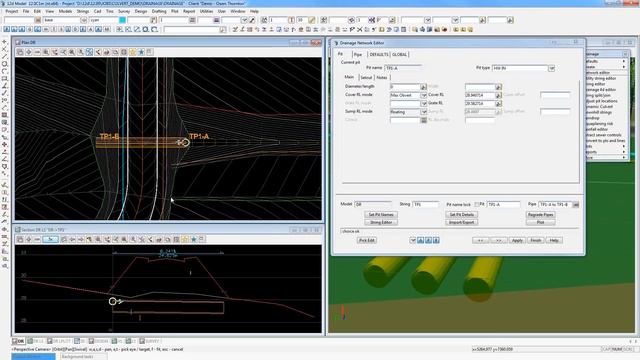Click the pencil icon in top toolbar
Viewport: 640px width, 360px height.
click(x=312, y=20)
